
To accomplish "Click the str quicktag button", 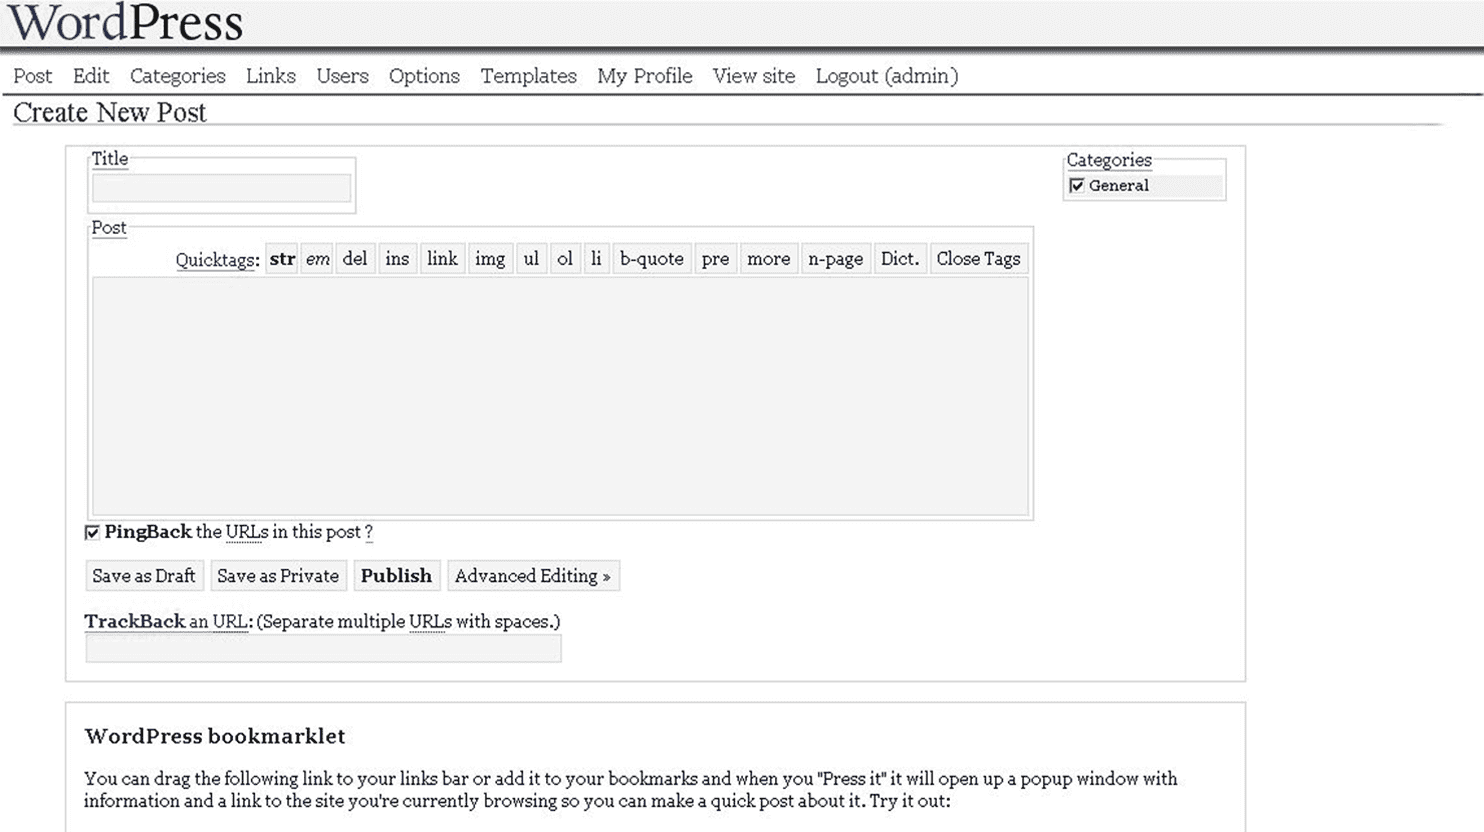I will [282, 259].
